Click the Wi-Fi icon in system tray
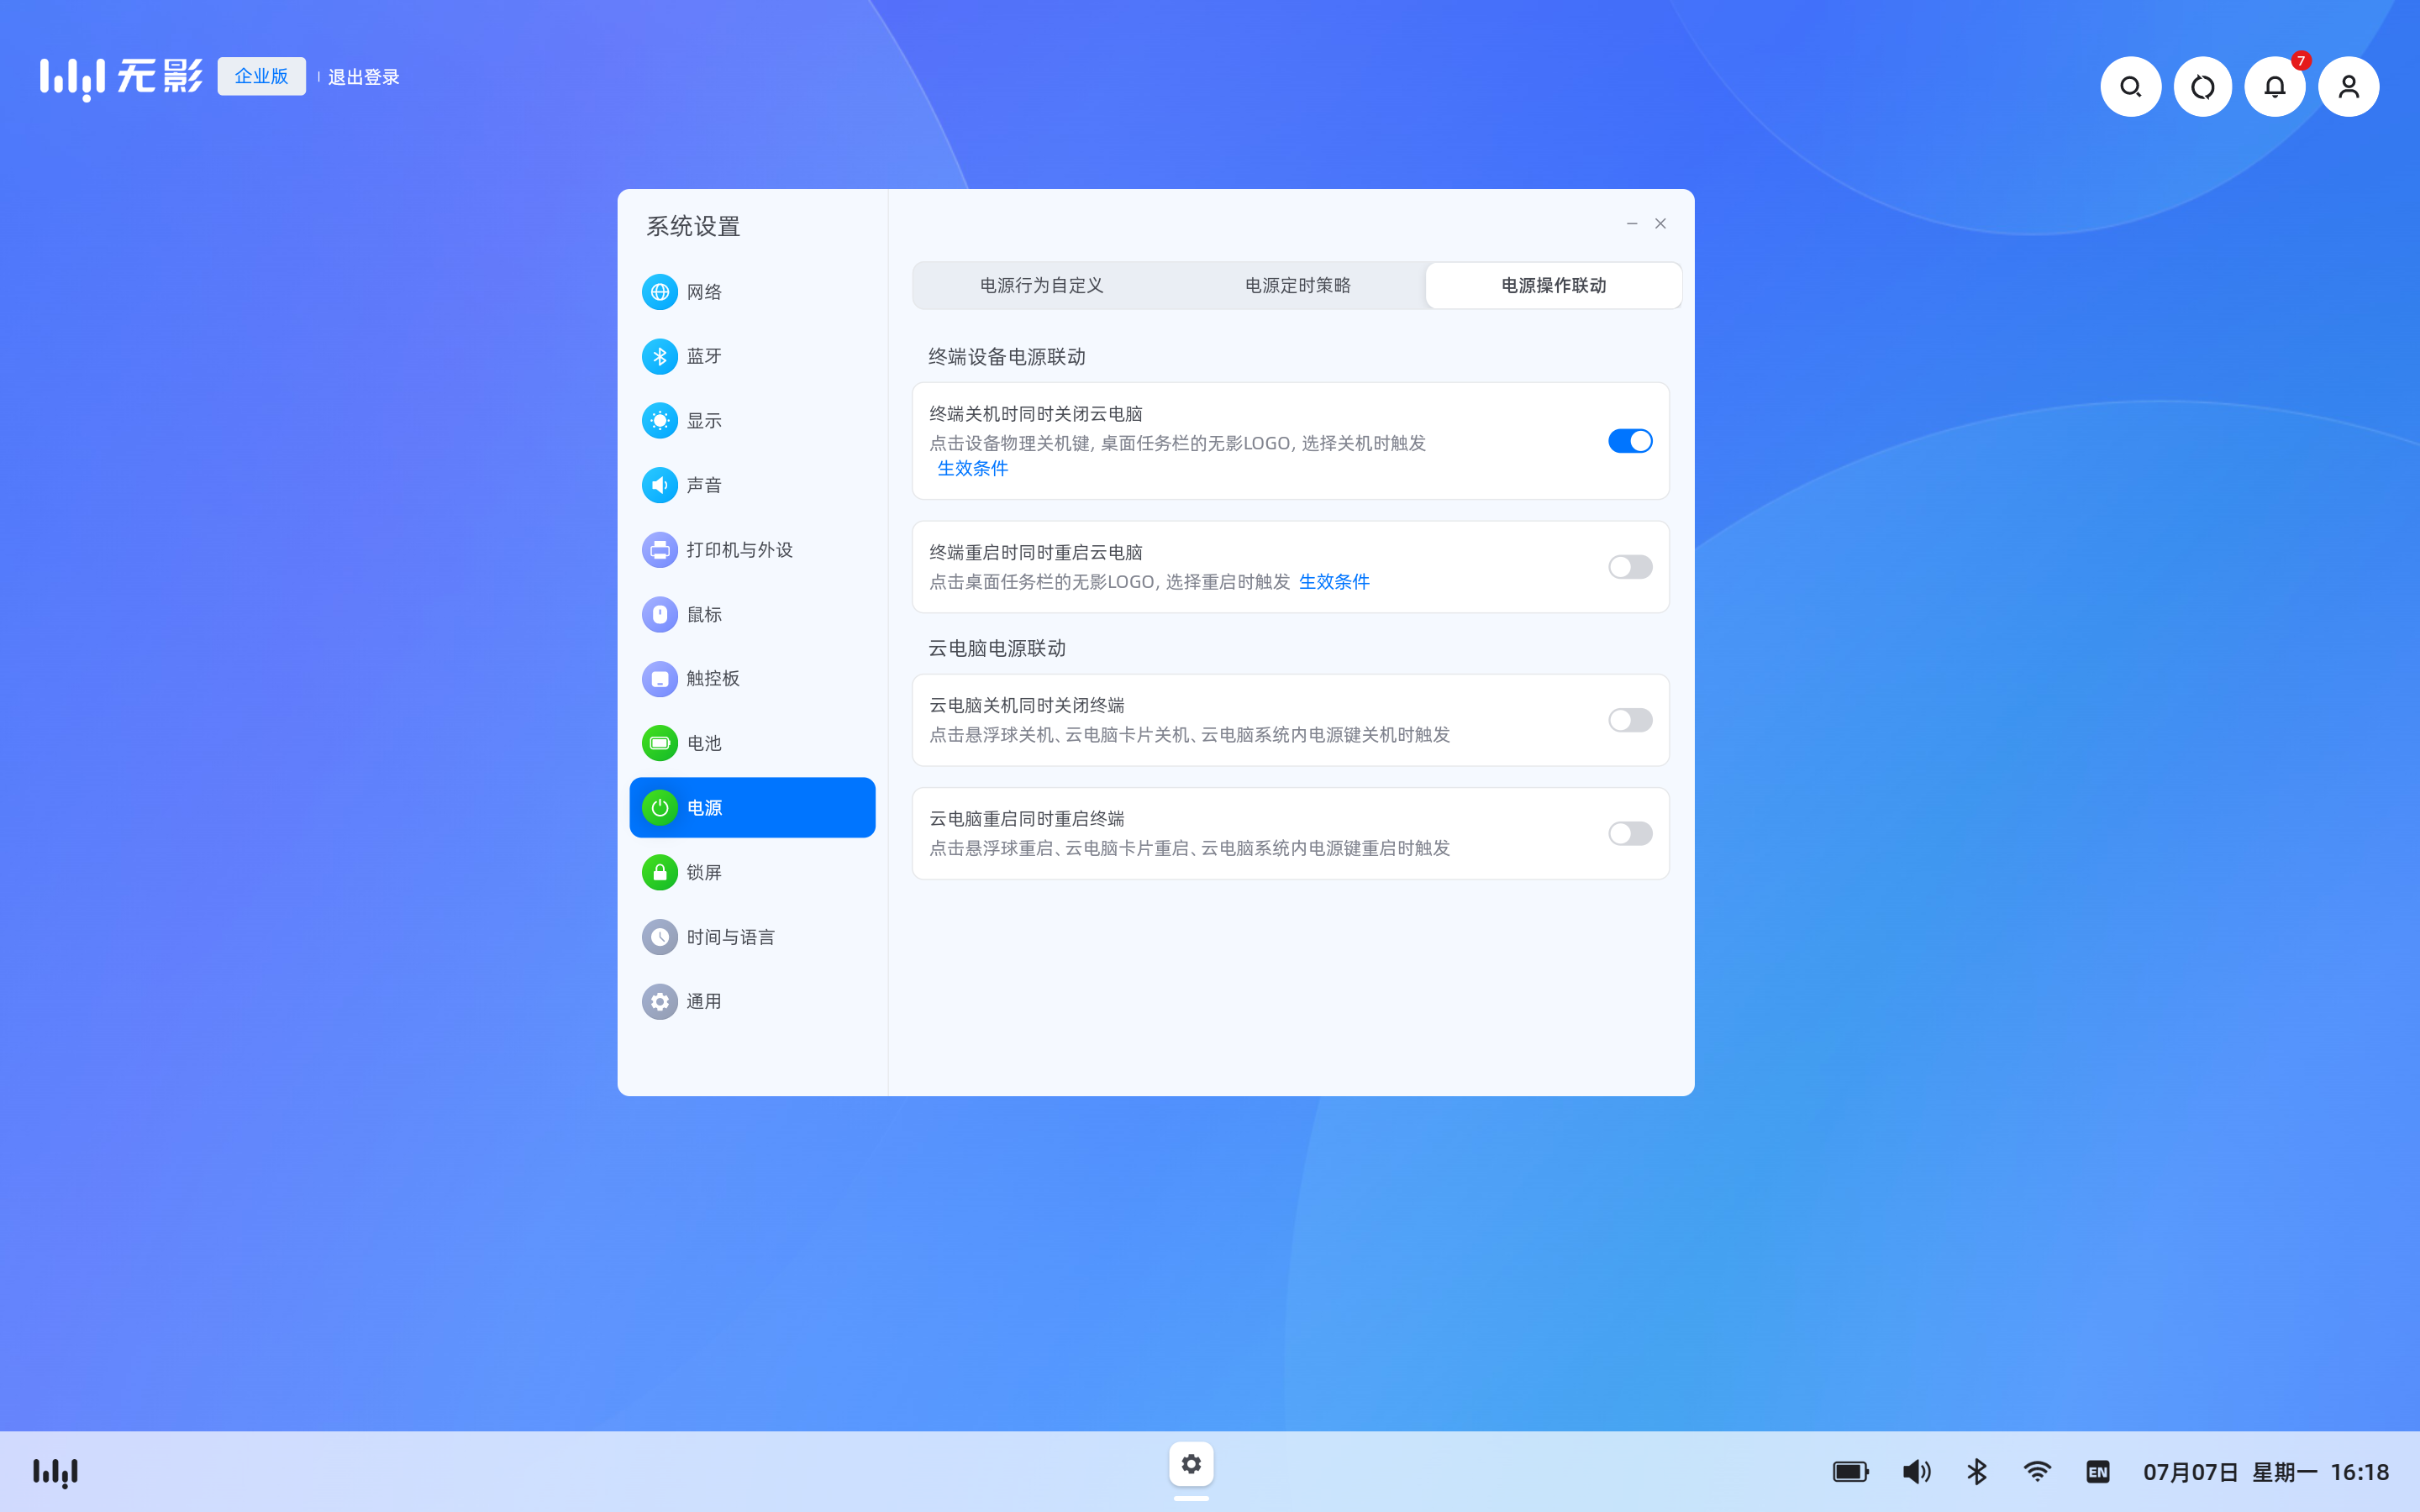 (2037, 1471)
